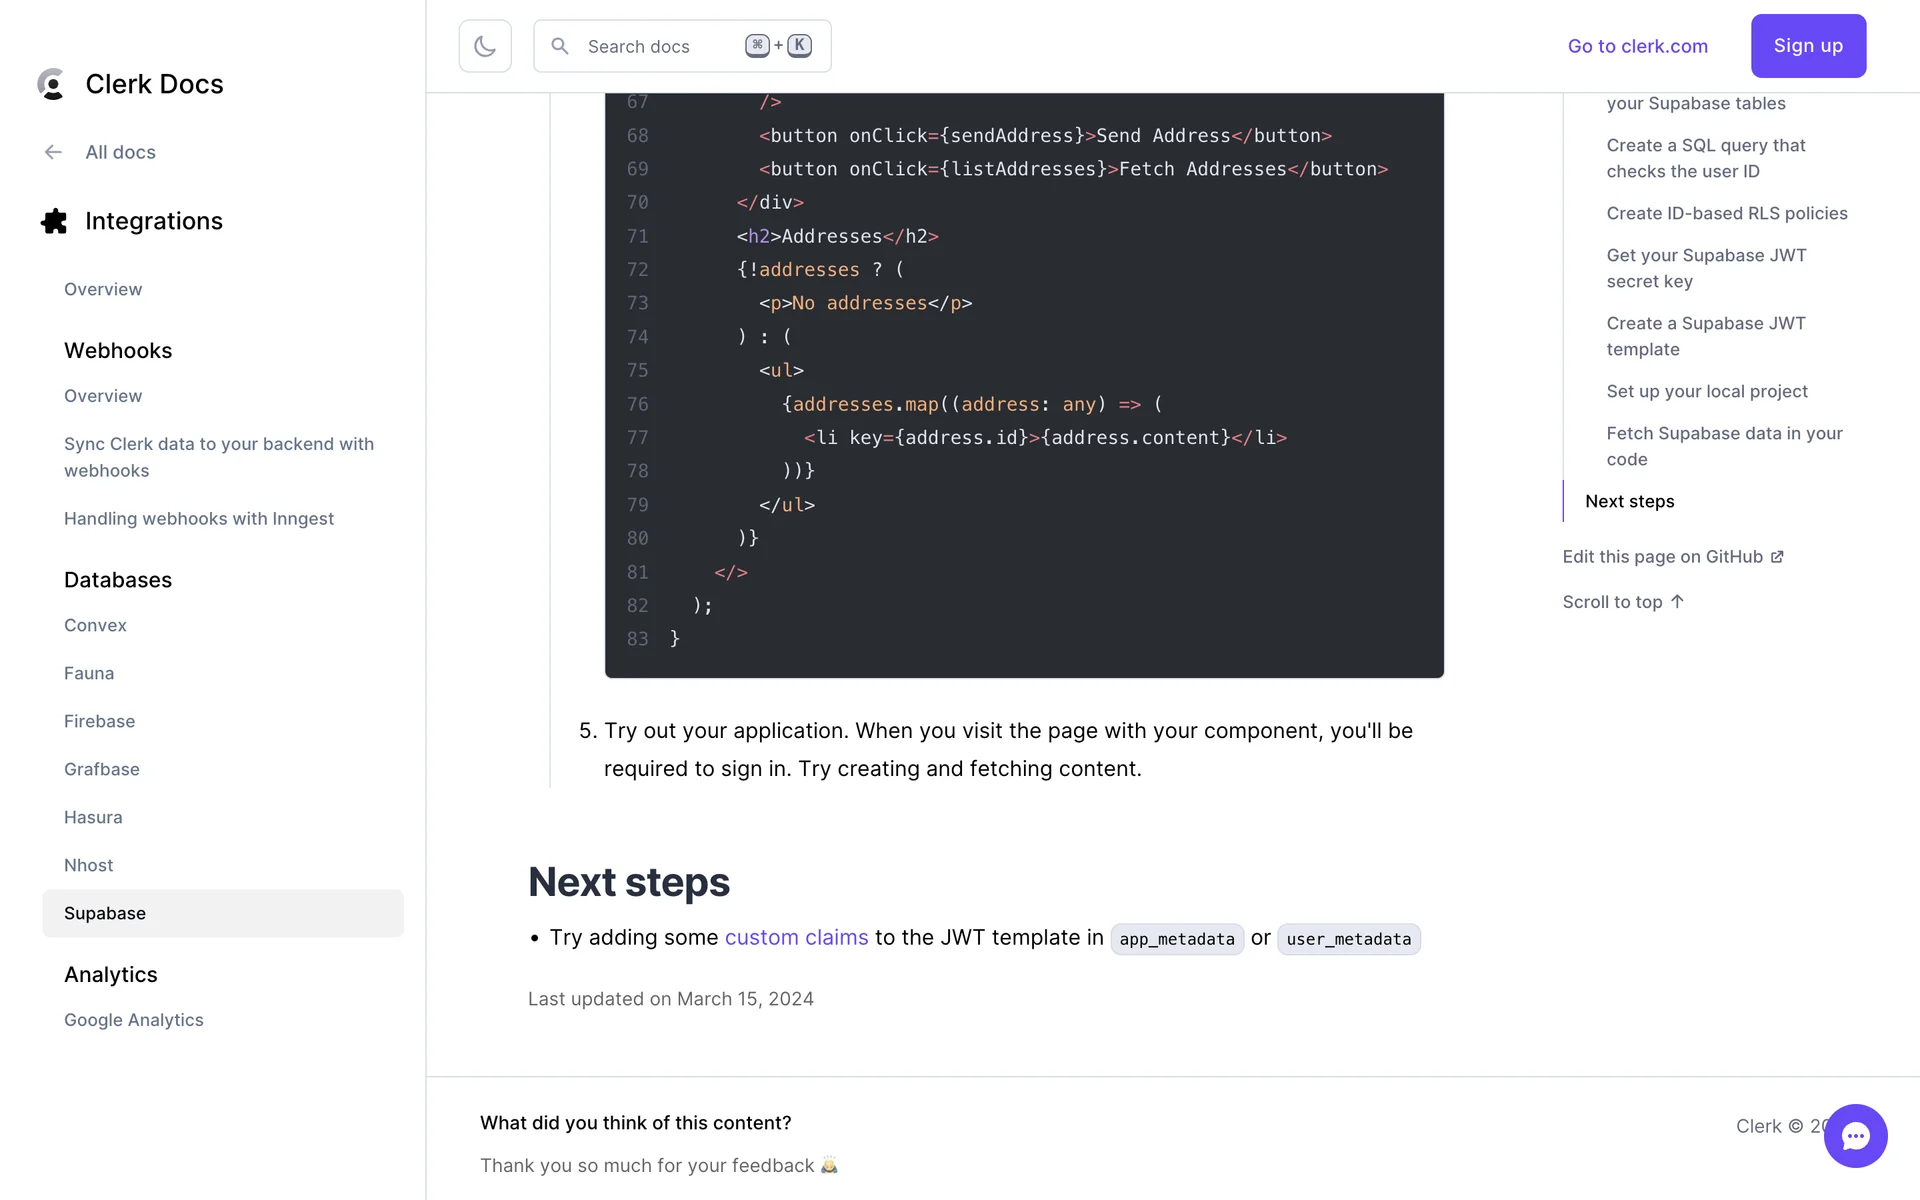Open Handling webhooks with Inngest
Viewport: 1920px width, 1200px height.
[x=199, y=518]
